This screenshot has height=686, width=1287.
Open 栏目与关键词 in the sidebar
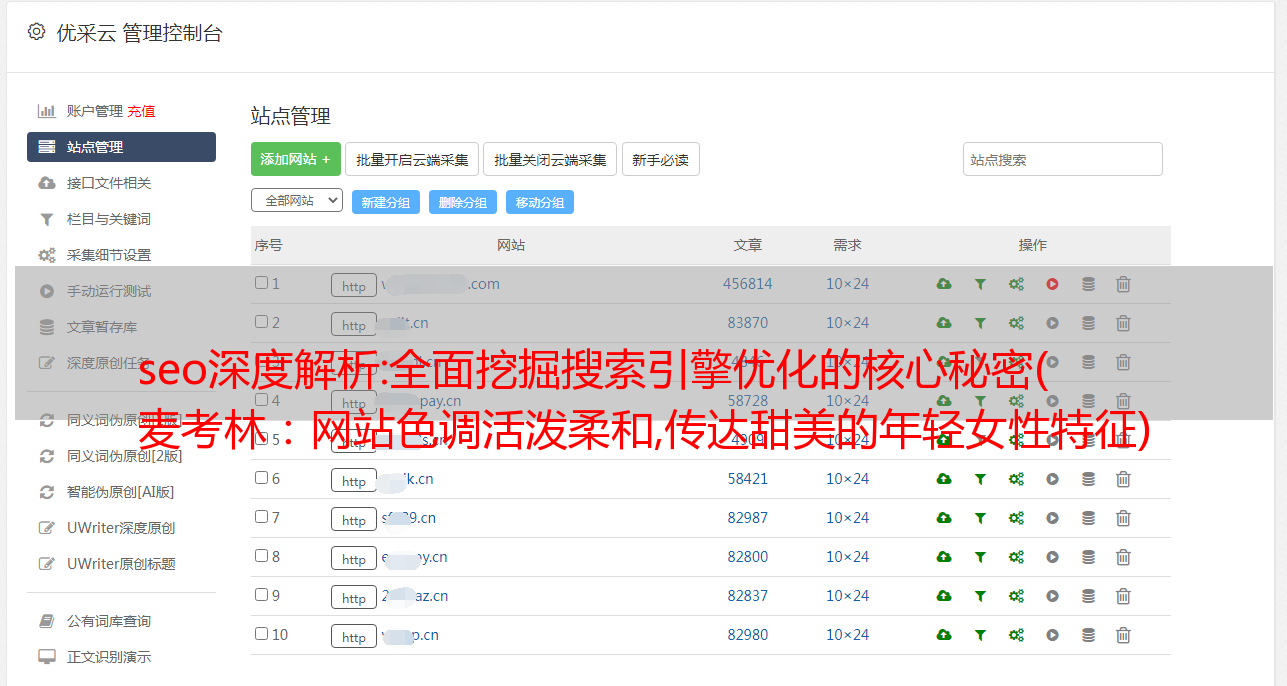(x=109, y=219)
